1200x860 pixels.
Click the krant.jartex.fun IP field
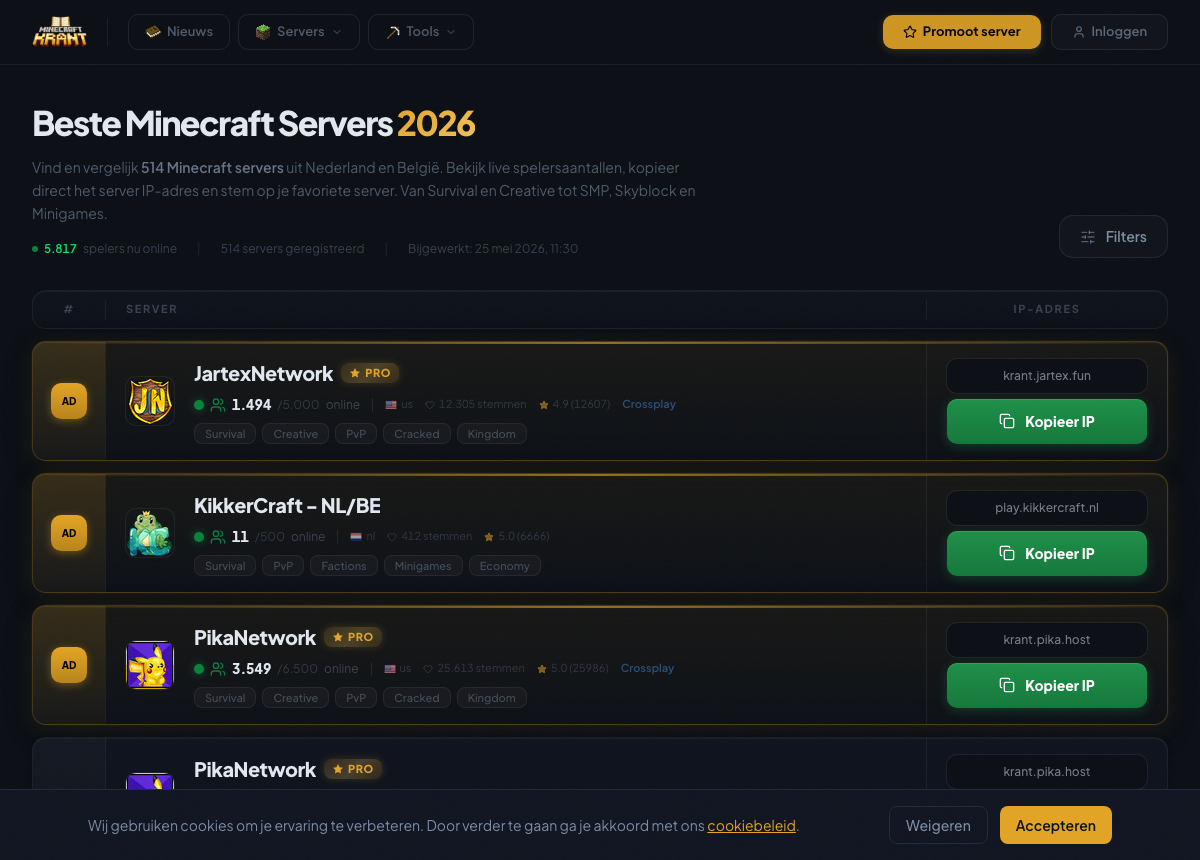point(1047,376)
